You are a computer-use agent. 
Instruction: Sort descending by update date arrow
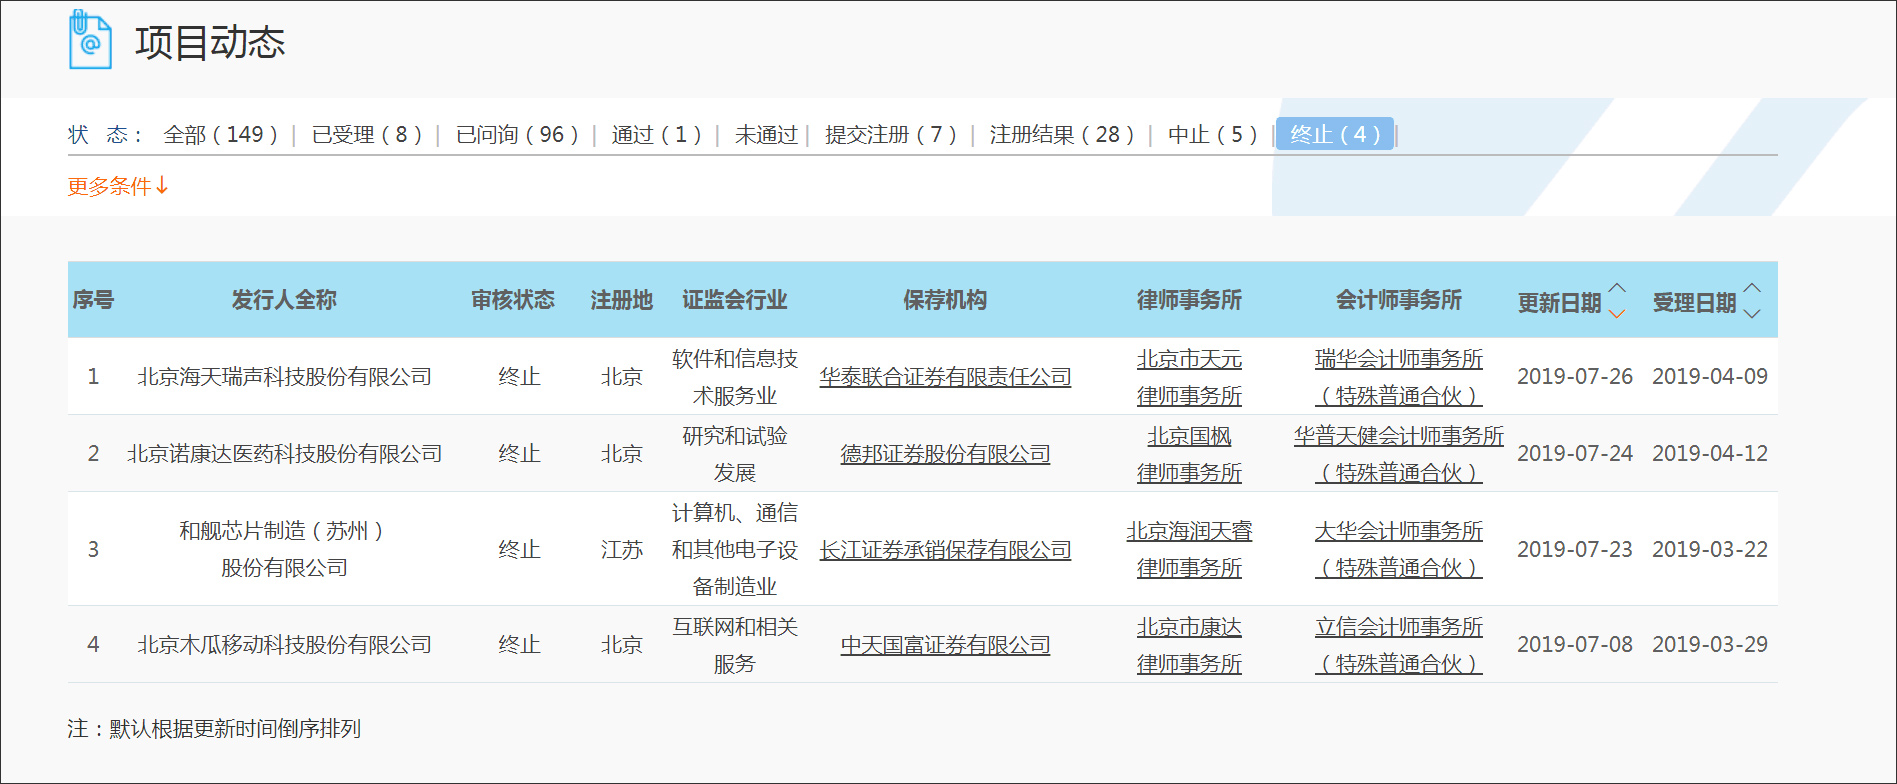pyautogui.click(x=1617, y=313)
